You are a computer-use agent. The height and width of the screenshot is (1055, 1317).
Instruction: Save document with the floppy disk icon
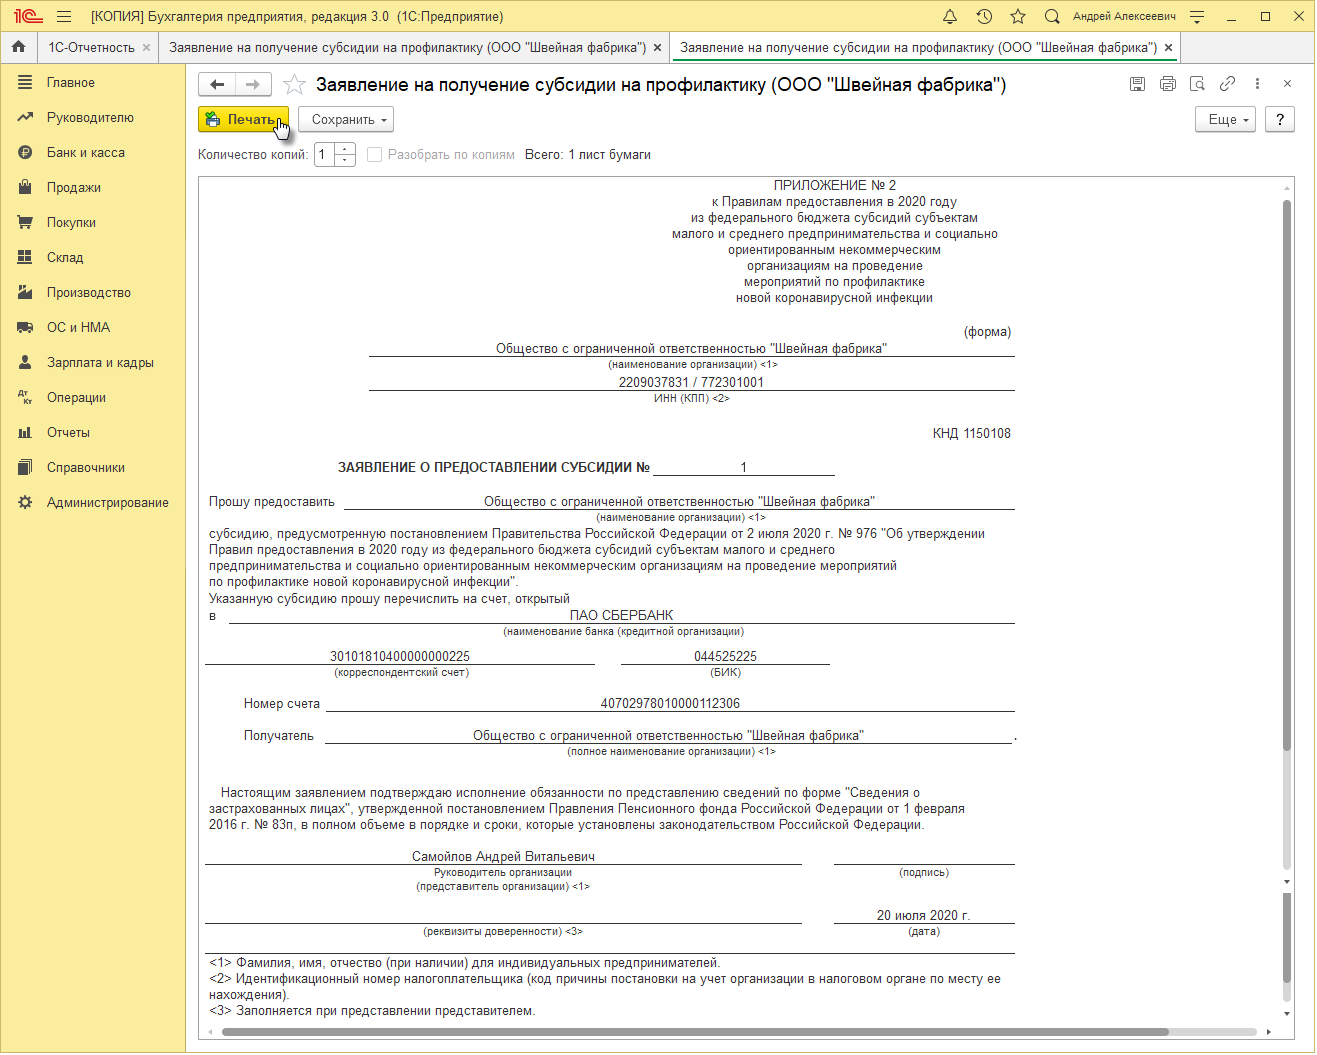pyautogui.click(x=1137, y=84)
